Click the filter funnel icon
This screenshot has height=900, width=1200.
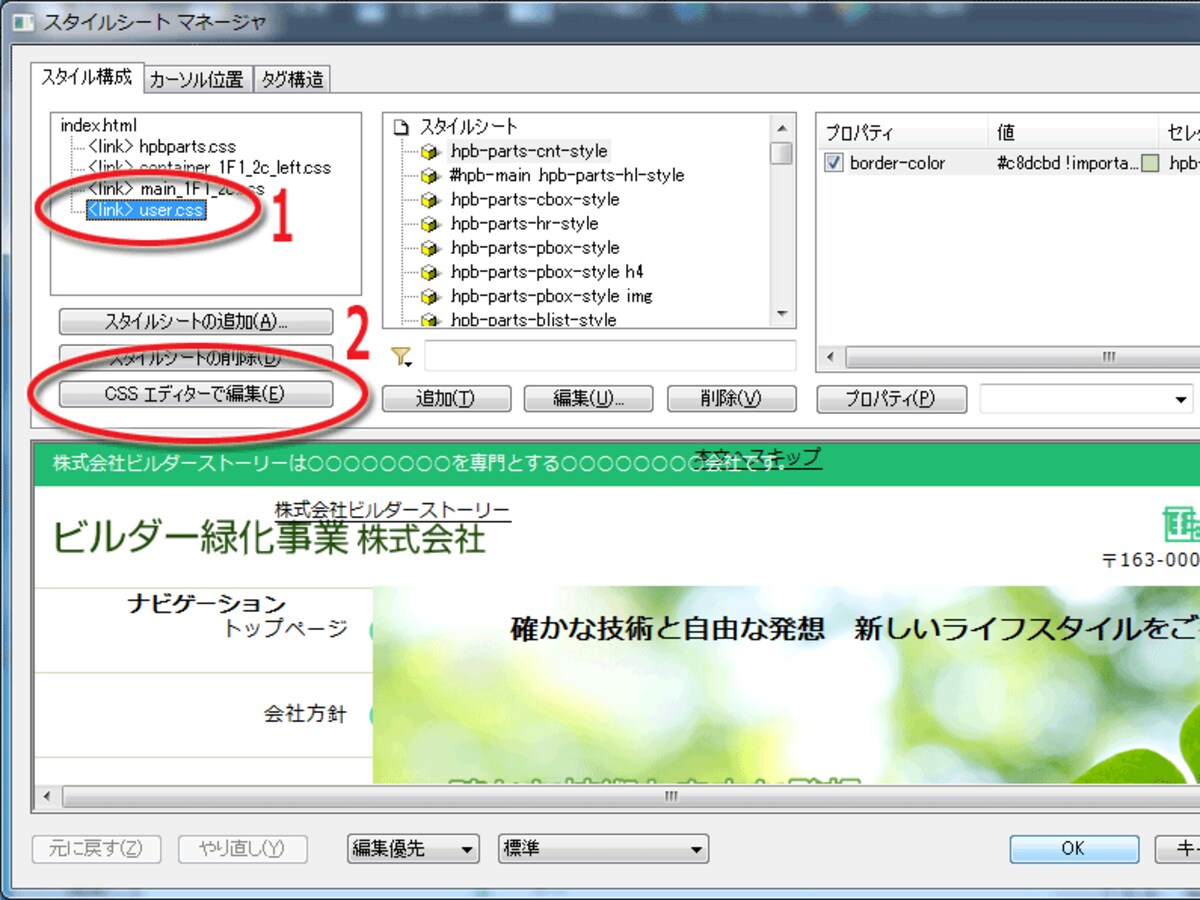pos(401,357)
